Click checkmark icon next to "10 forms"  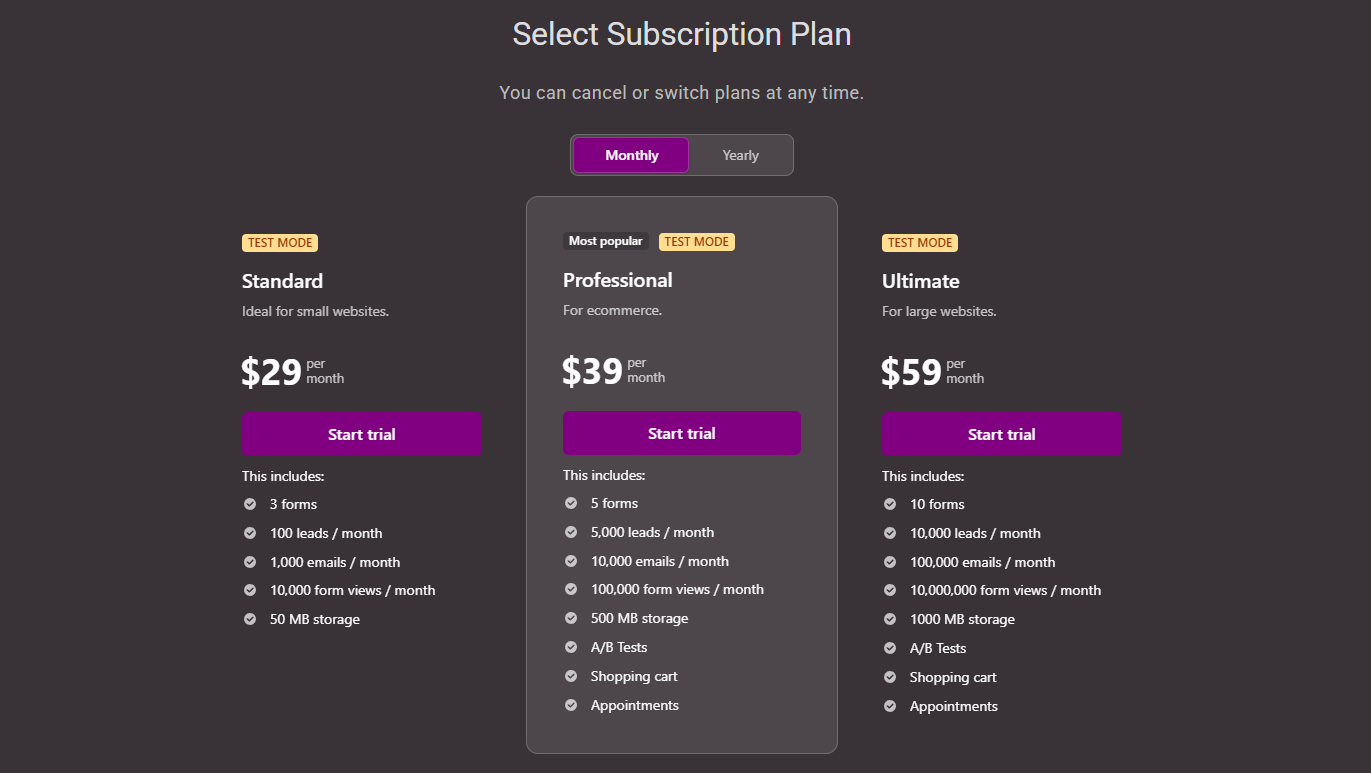(890, 504)
